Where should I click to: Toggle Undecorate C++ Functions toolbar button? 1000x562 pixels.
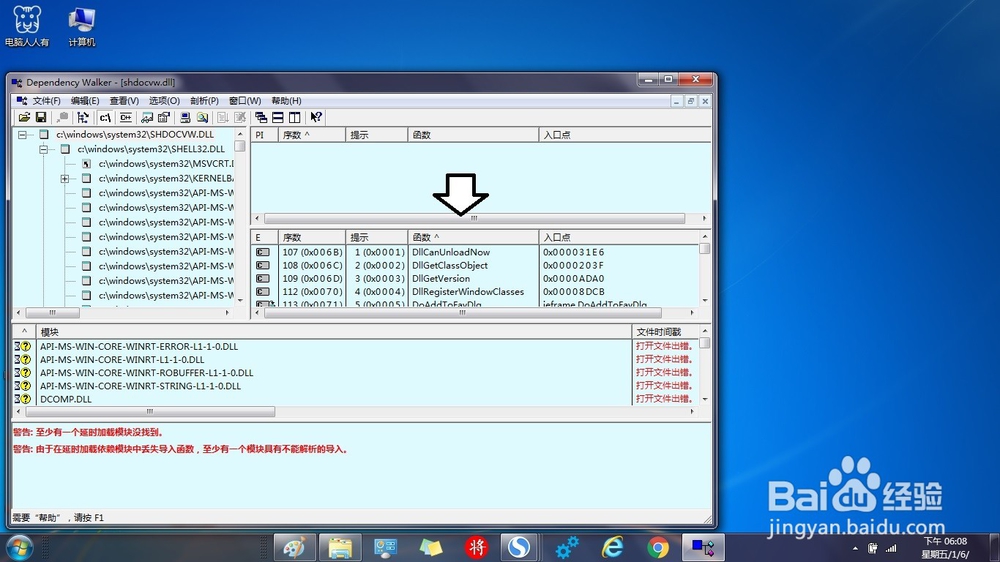click(126, 117)
